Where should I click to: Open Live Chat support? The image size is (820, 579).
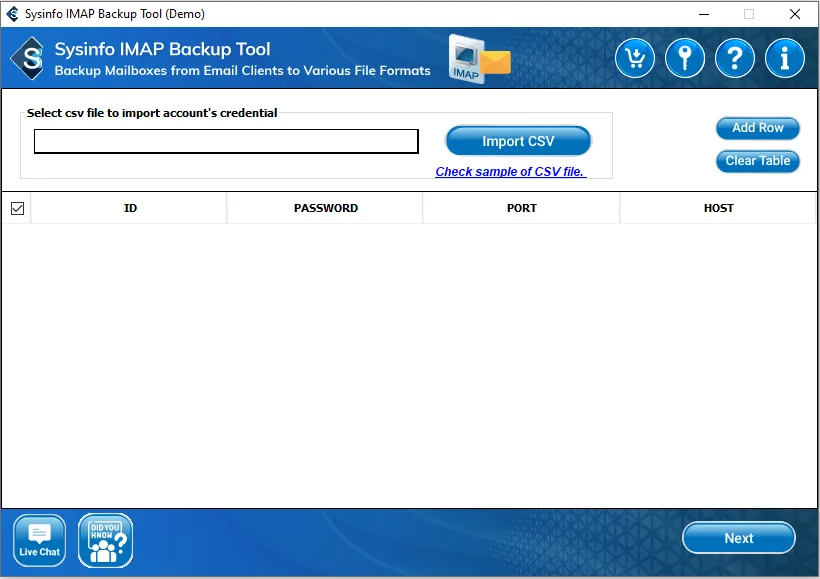pos(40,541)
